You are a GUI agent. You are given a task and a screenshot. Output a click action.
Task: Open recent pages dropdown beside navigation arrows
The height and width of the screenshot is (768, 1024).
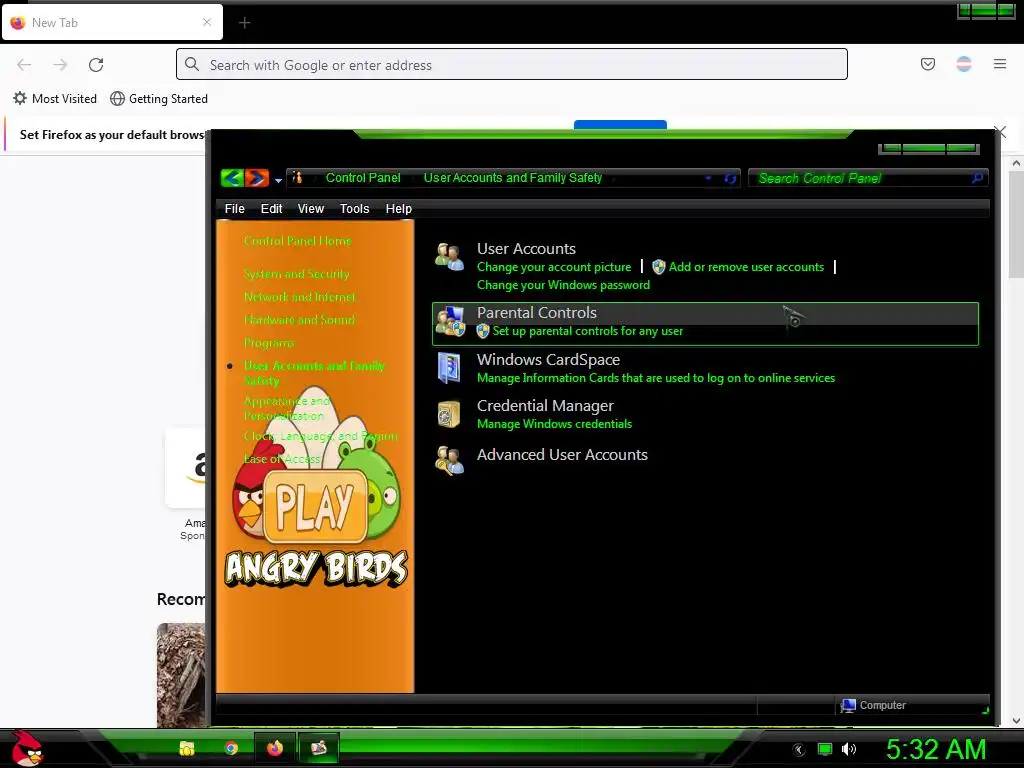click(278, 180)
